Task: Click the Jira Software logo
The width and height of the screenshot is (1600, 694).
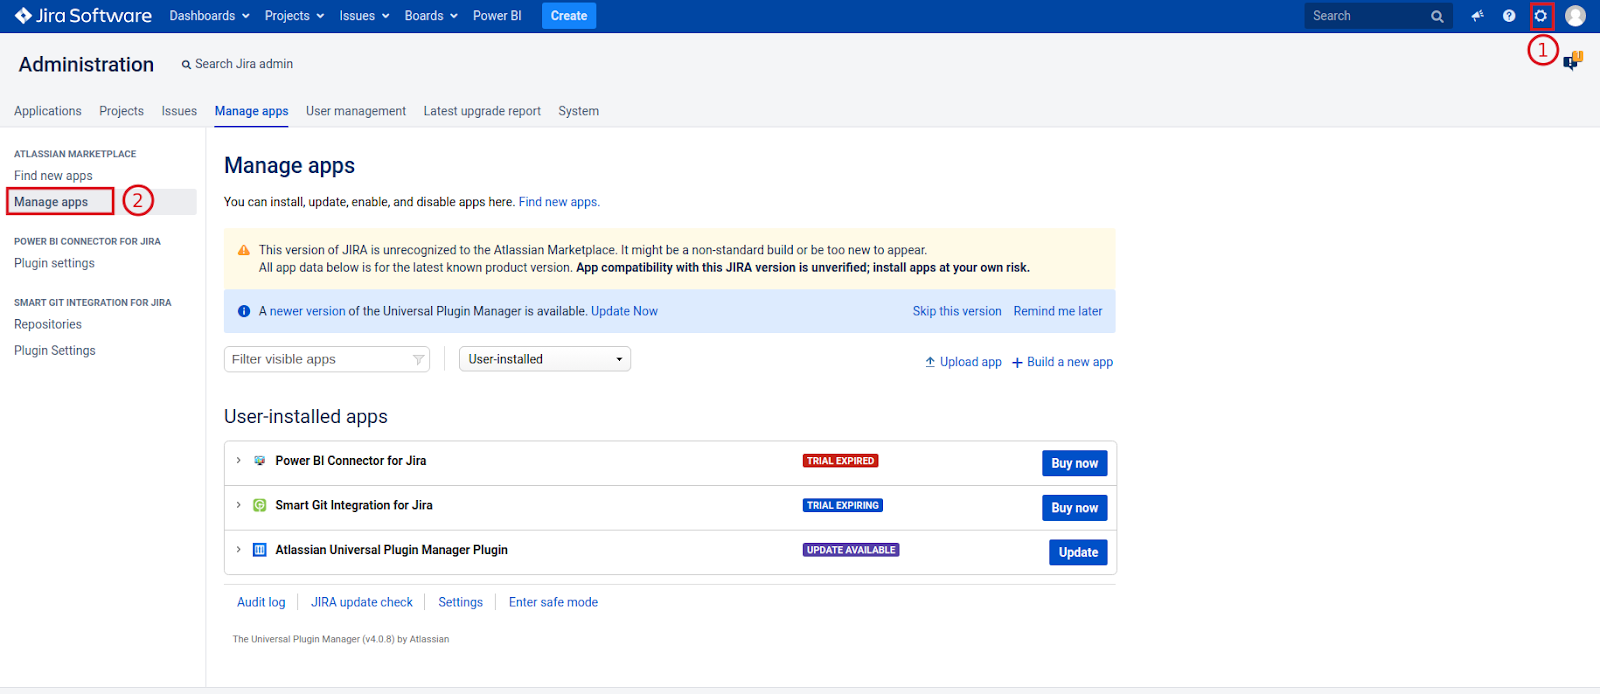Action: pyautogui.click(x=83, y=16)
